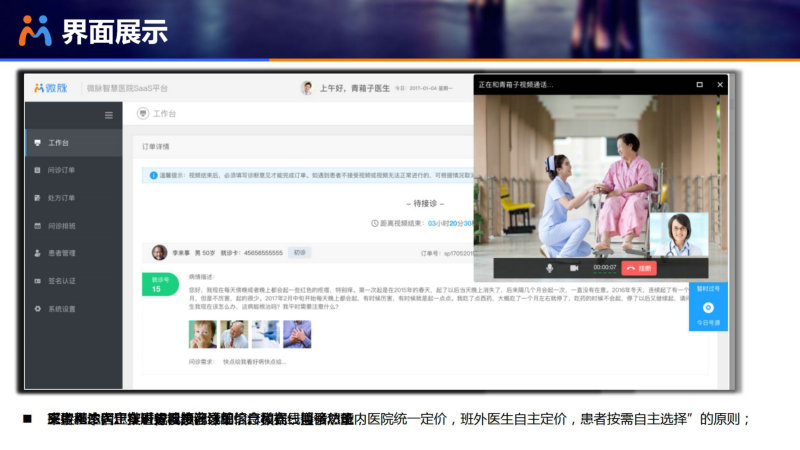This screenshot has height=450, width=800.
Task: Click the slide's 微脉 logo beside 界面展示
Action: point(35,31)
